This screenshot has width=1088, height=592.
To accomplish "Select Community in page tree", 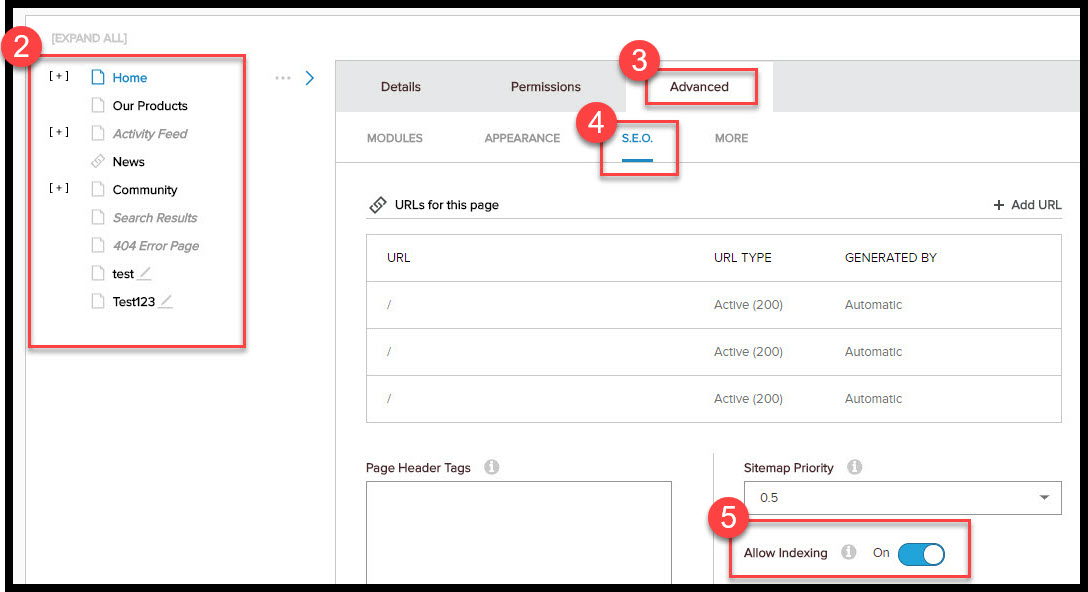I will click(x=145, y=189).
